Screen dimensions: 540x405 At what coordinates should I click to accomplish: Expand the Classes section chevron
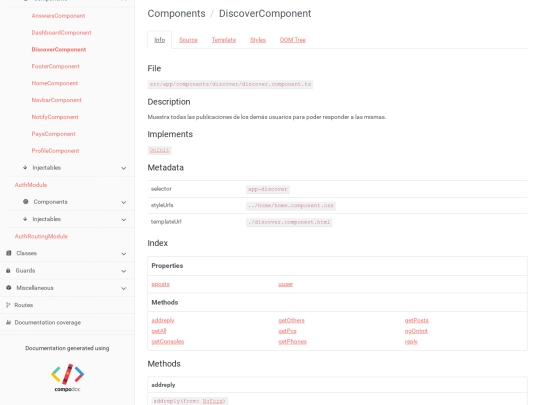click(x=124, y=254)
